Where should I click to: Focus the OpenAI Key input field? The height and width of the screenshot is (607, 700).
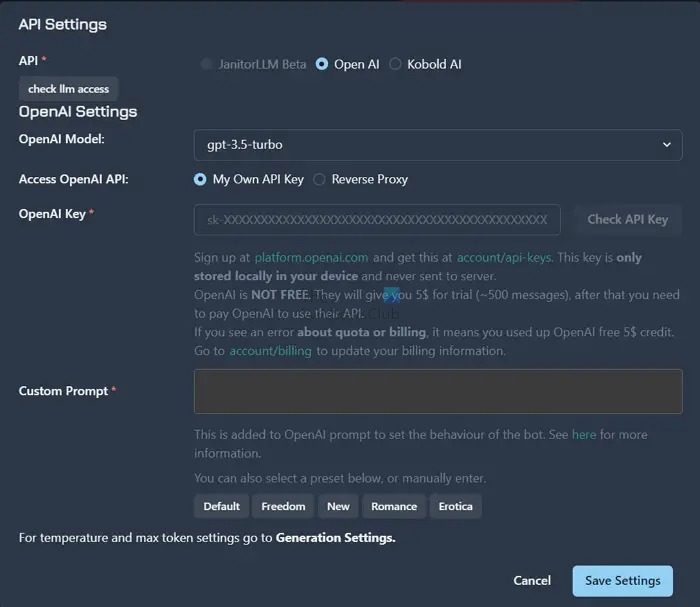377,220
